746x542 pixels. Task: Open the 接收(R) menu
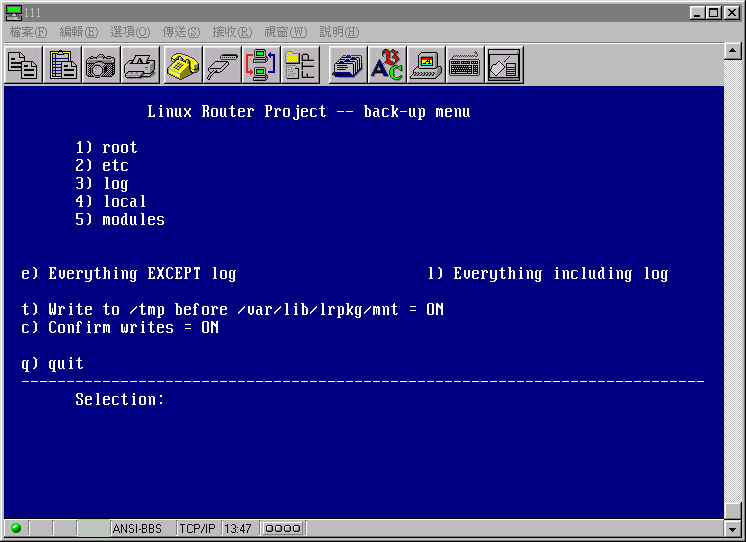(x=232, y=32)
